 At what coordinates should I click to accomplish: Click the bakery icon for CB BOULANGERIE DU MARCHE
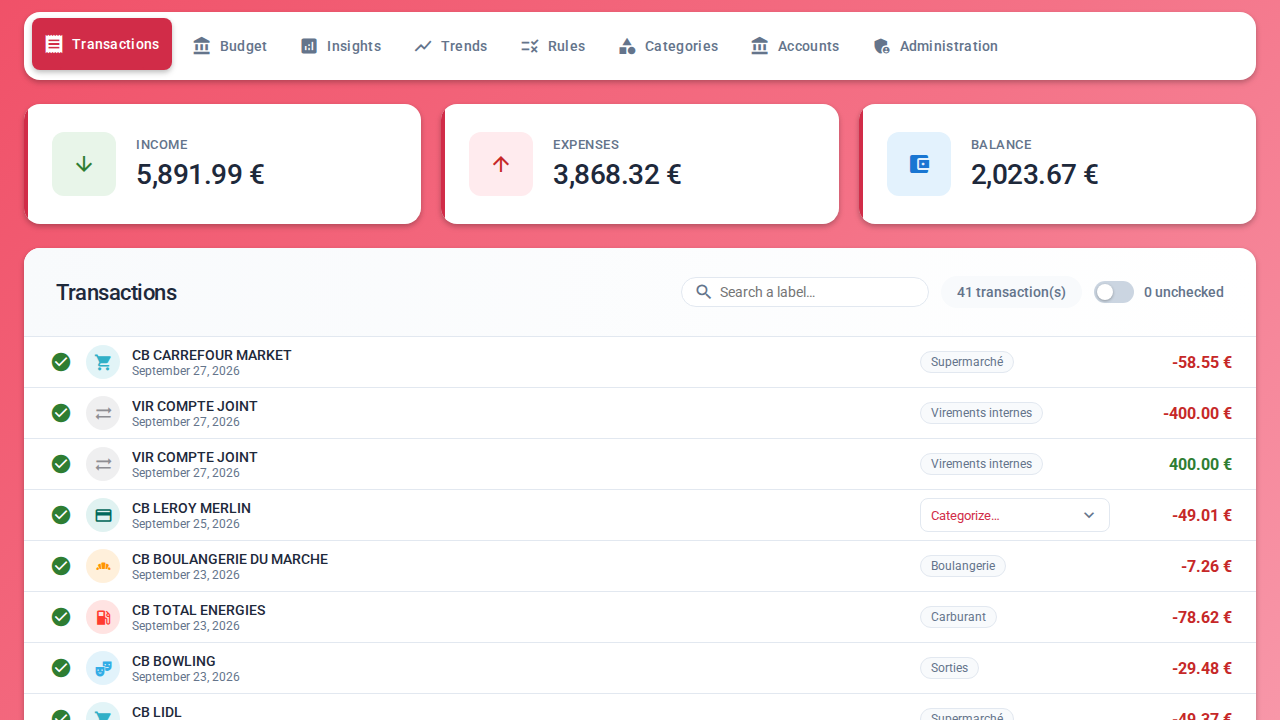103,566
